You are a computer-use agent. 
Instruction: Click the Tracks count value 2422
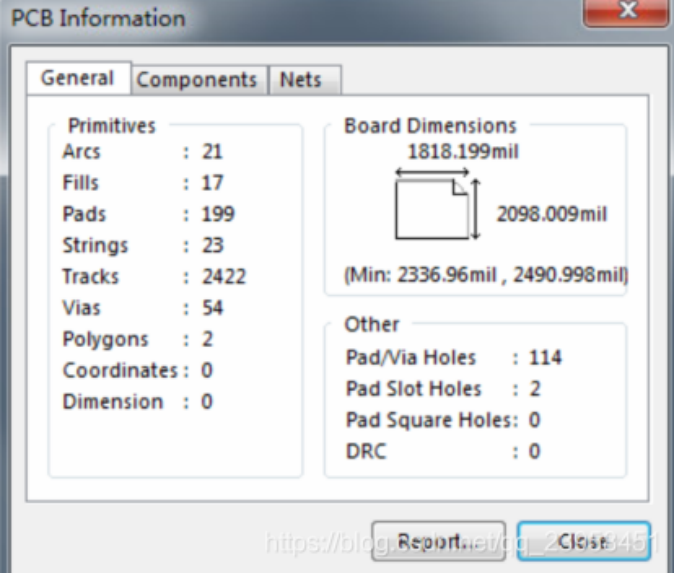(223, 277)
